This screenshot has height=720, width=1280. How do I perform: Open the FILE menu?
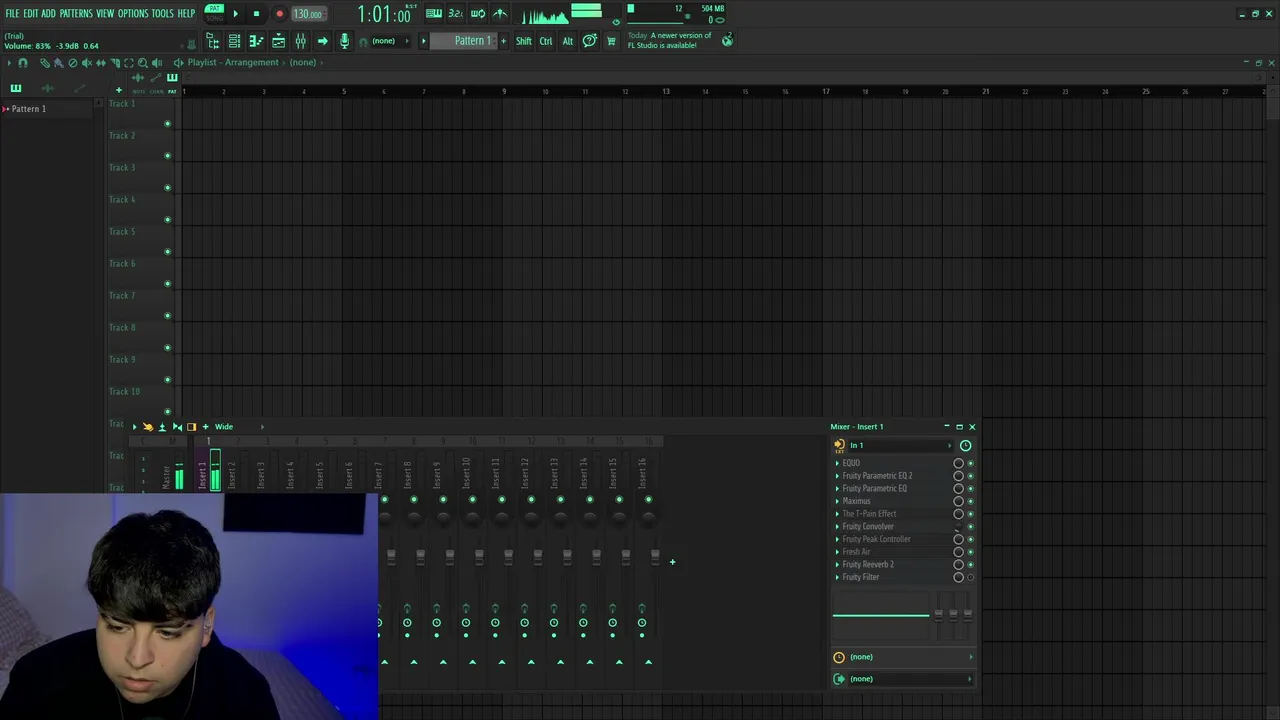12,13
